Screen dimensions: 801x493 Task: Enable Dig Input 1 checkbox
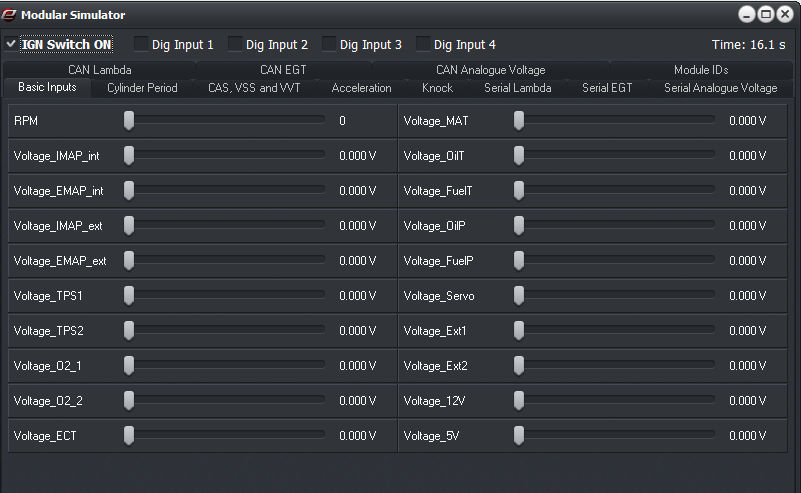pos(140,44)
